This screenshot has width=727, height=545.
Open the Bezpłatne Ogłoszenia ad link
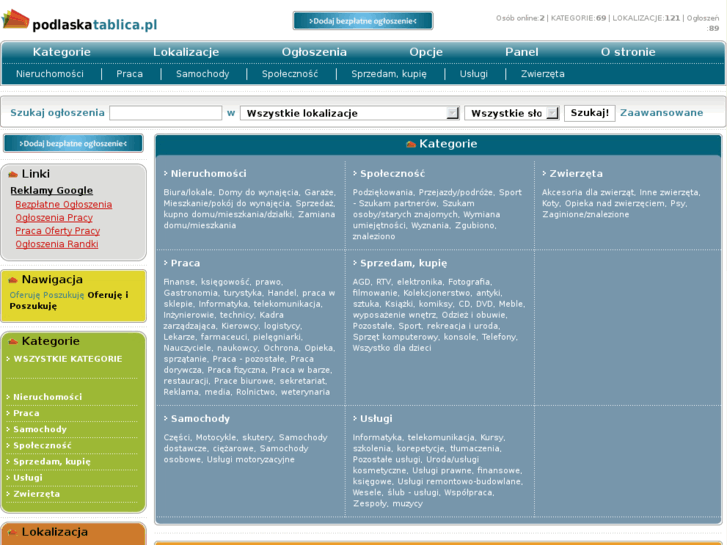[x=64, y=205]
